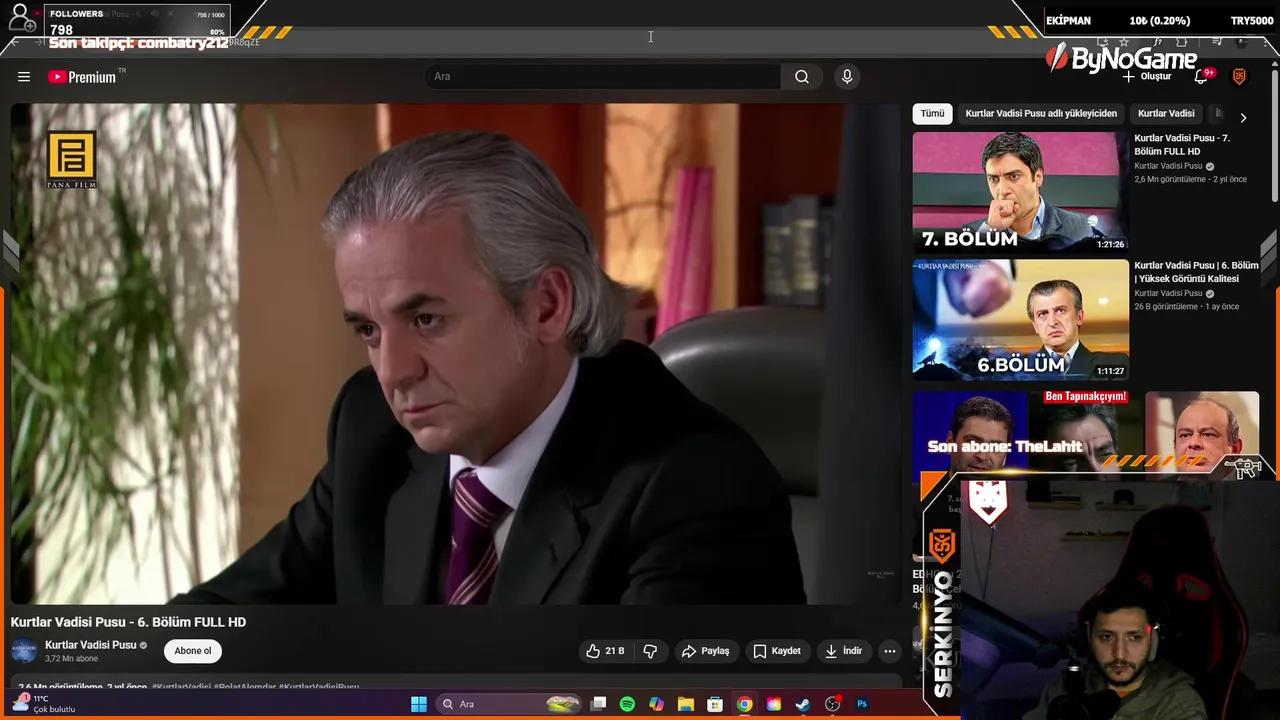
Task: Start voice search with microphone icon
Action: click(x=847, y=77)
